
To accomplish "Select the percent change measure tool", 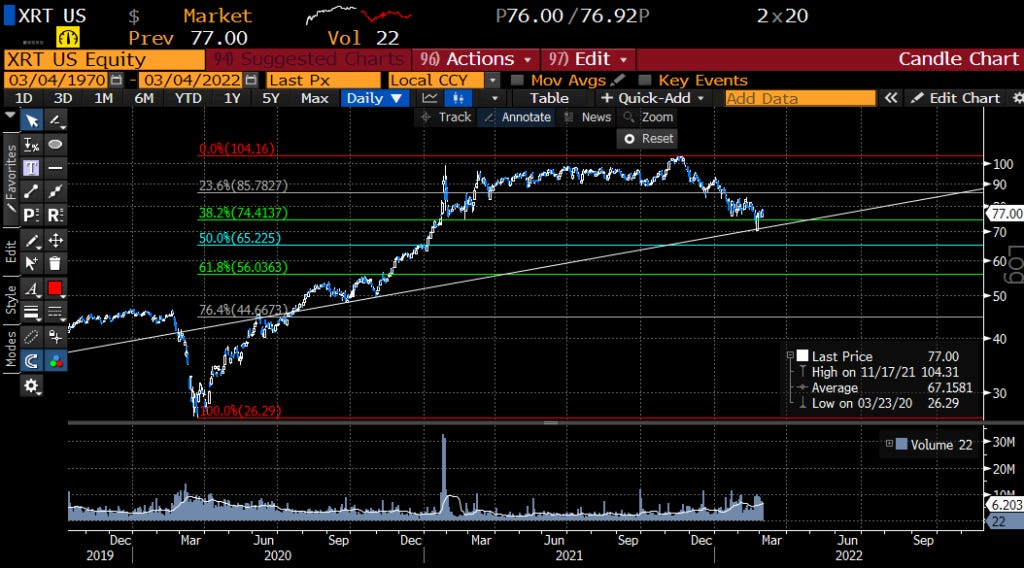I will point(31,145).
